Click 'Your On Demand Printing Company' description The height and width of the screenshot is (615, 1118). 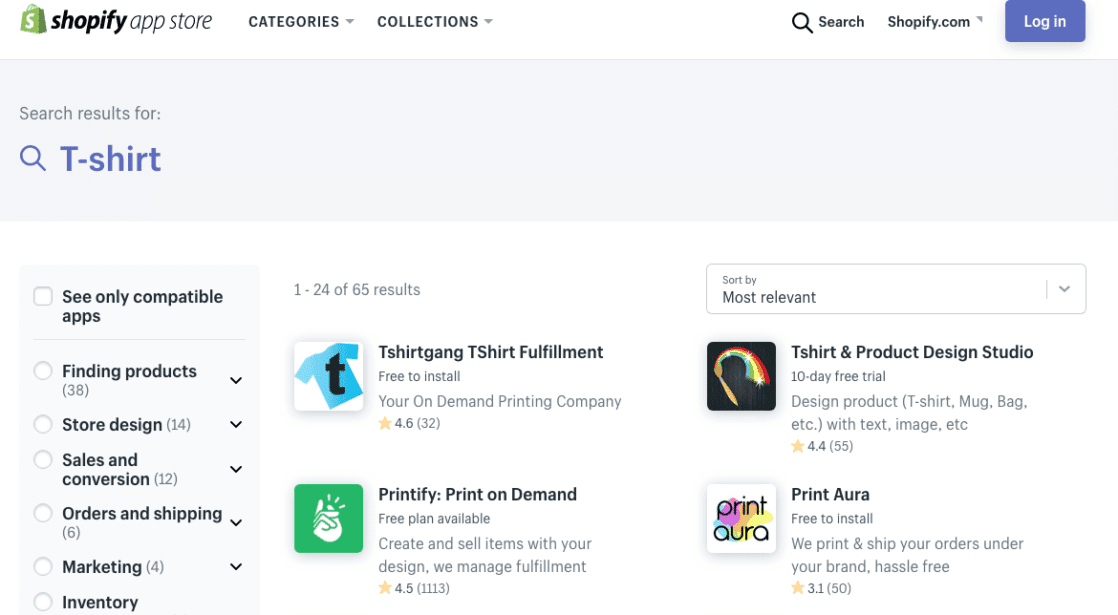(x=500, y=401)
